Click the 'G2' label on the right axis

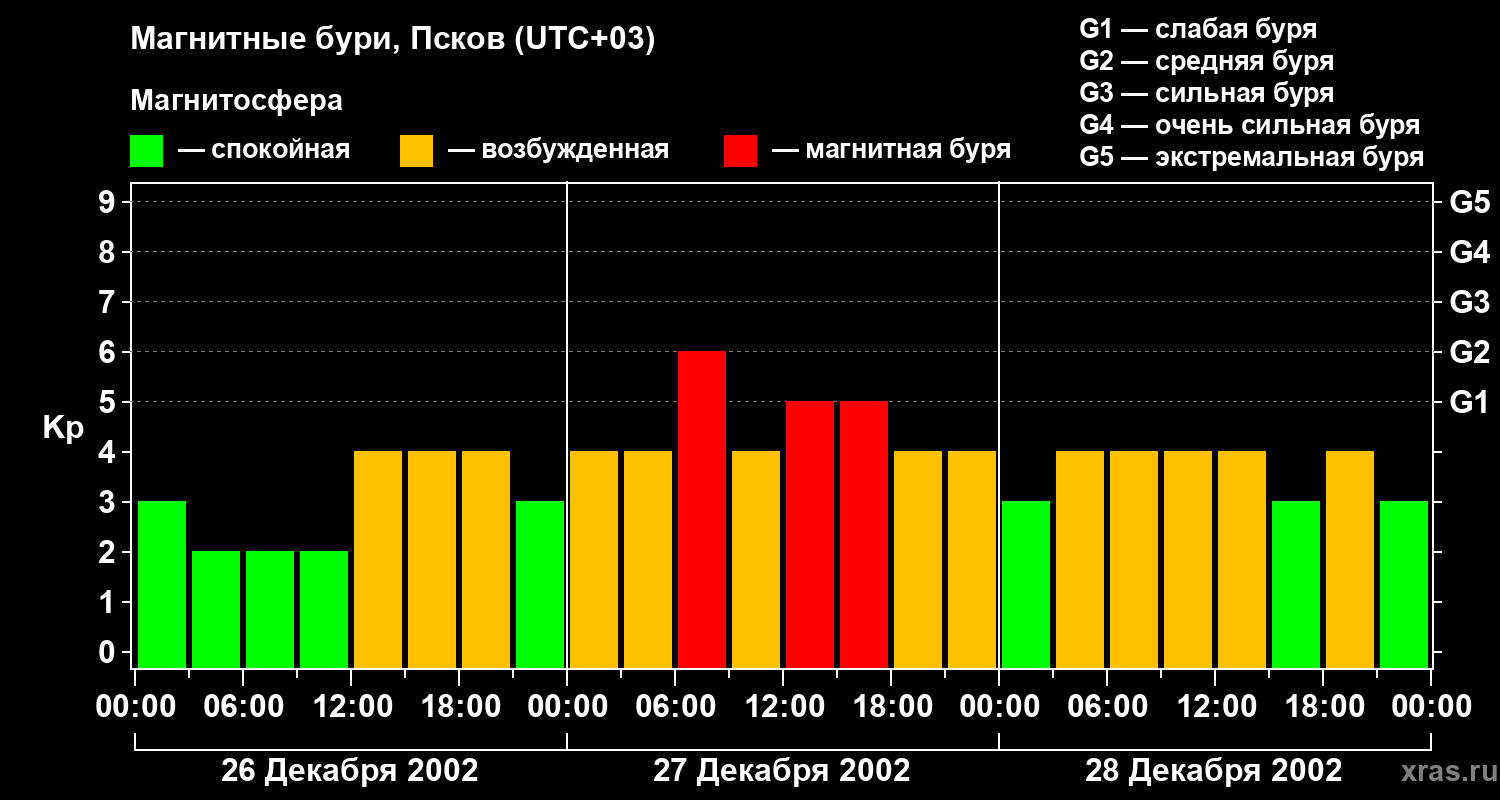(1470, 352)
